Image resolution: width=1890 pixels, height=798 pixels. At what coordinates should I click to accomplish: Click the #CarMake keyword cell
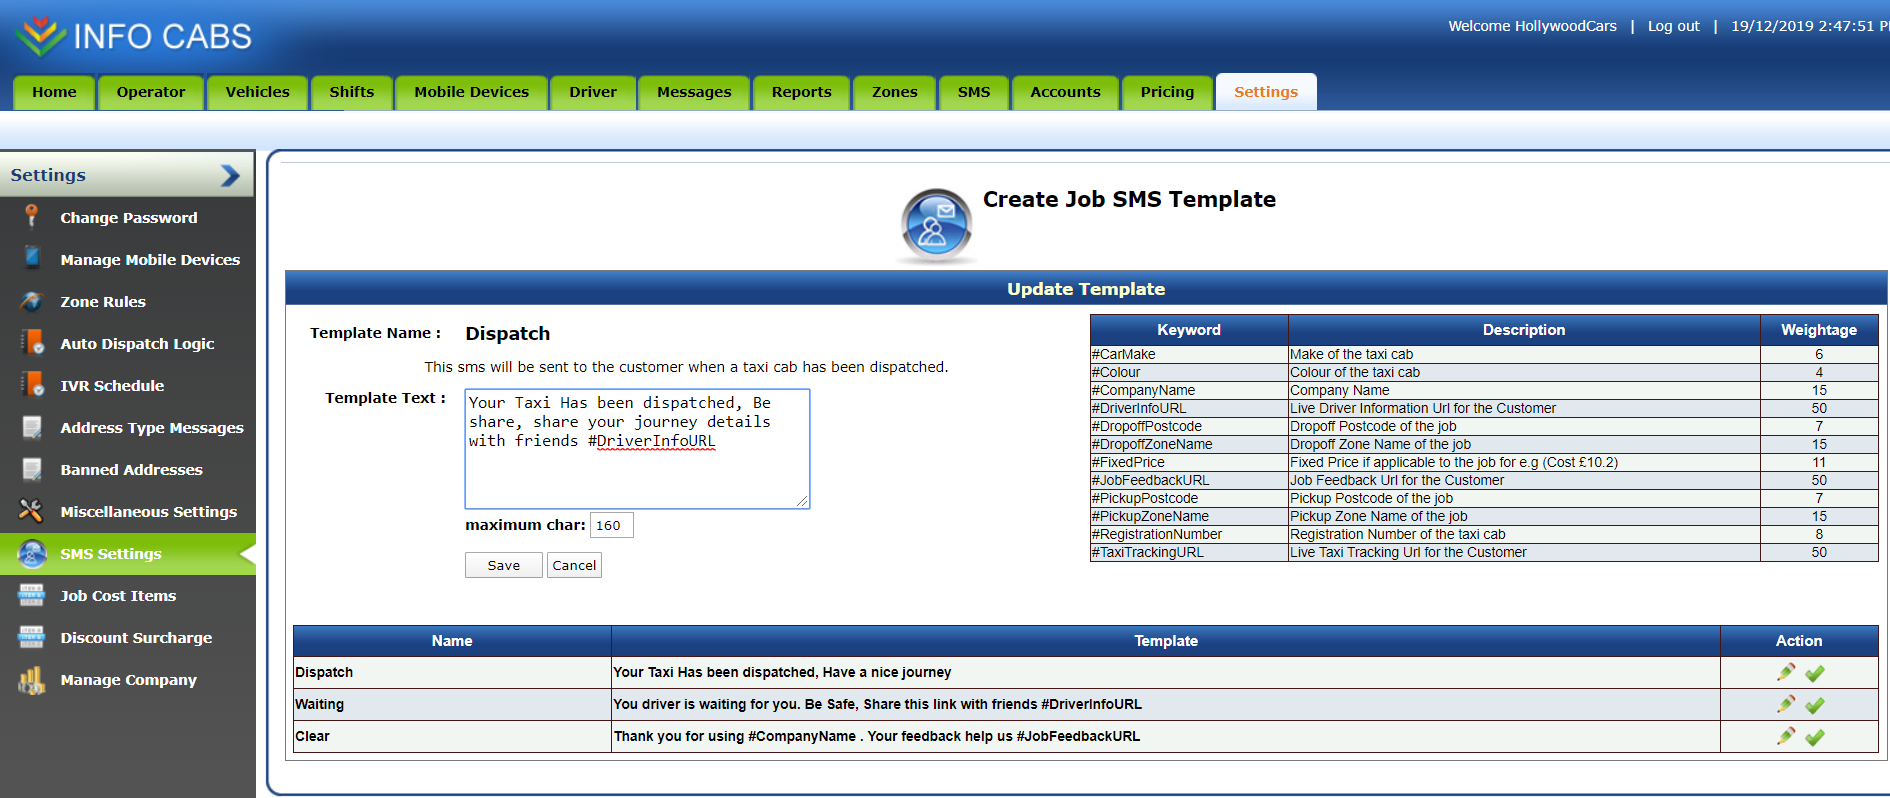coord(1189,354)
